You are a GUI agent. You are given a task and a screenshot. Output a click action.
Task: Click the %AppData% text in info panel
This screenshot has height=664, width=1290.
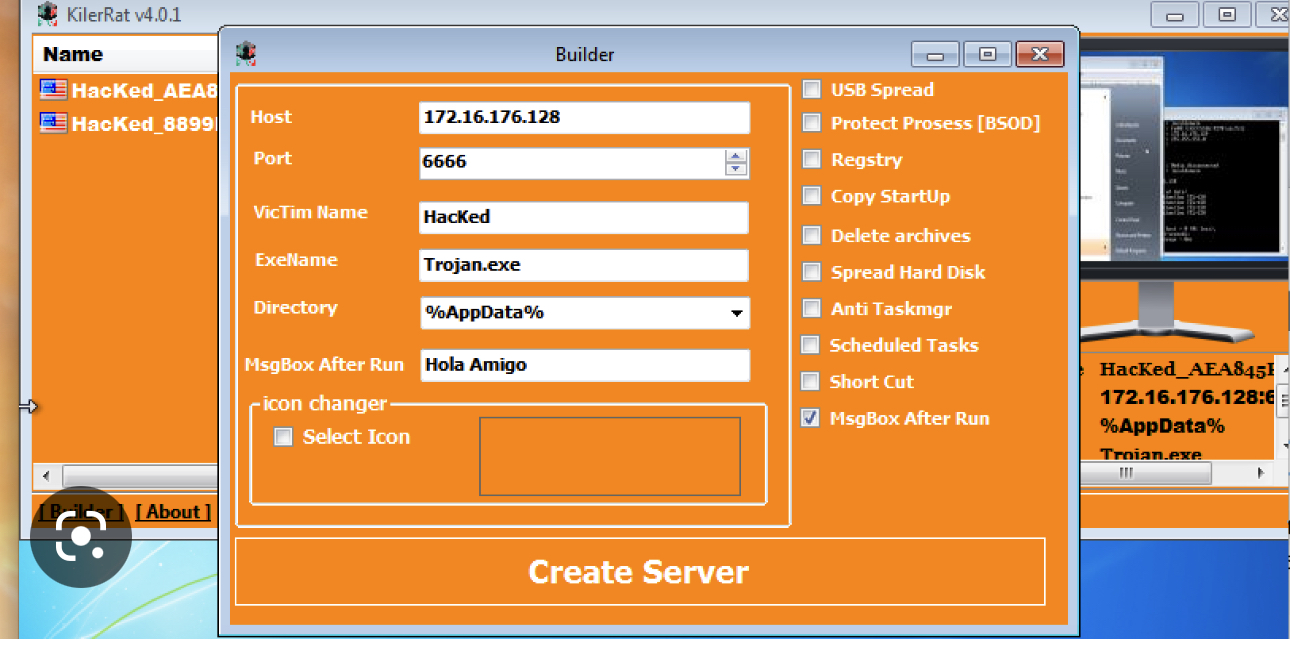point(1163,426)
